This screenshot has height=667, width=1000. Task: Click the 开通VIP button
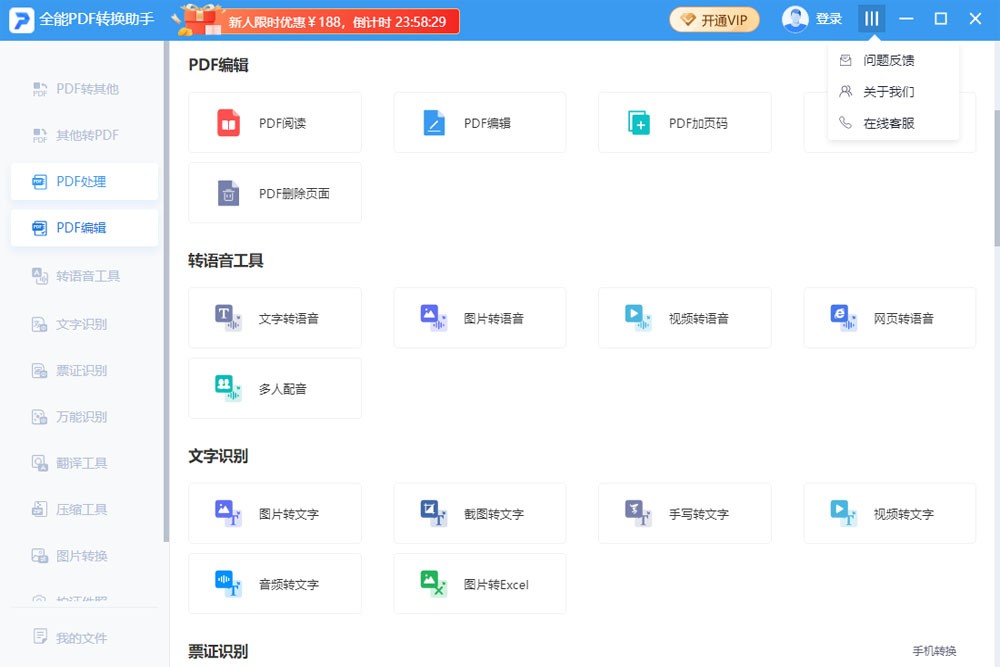click(714, 20)
